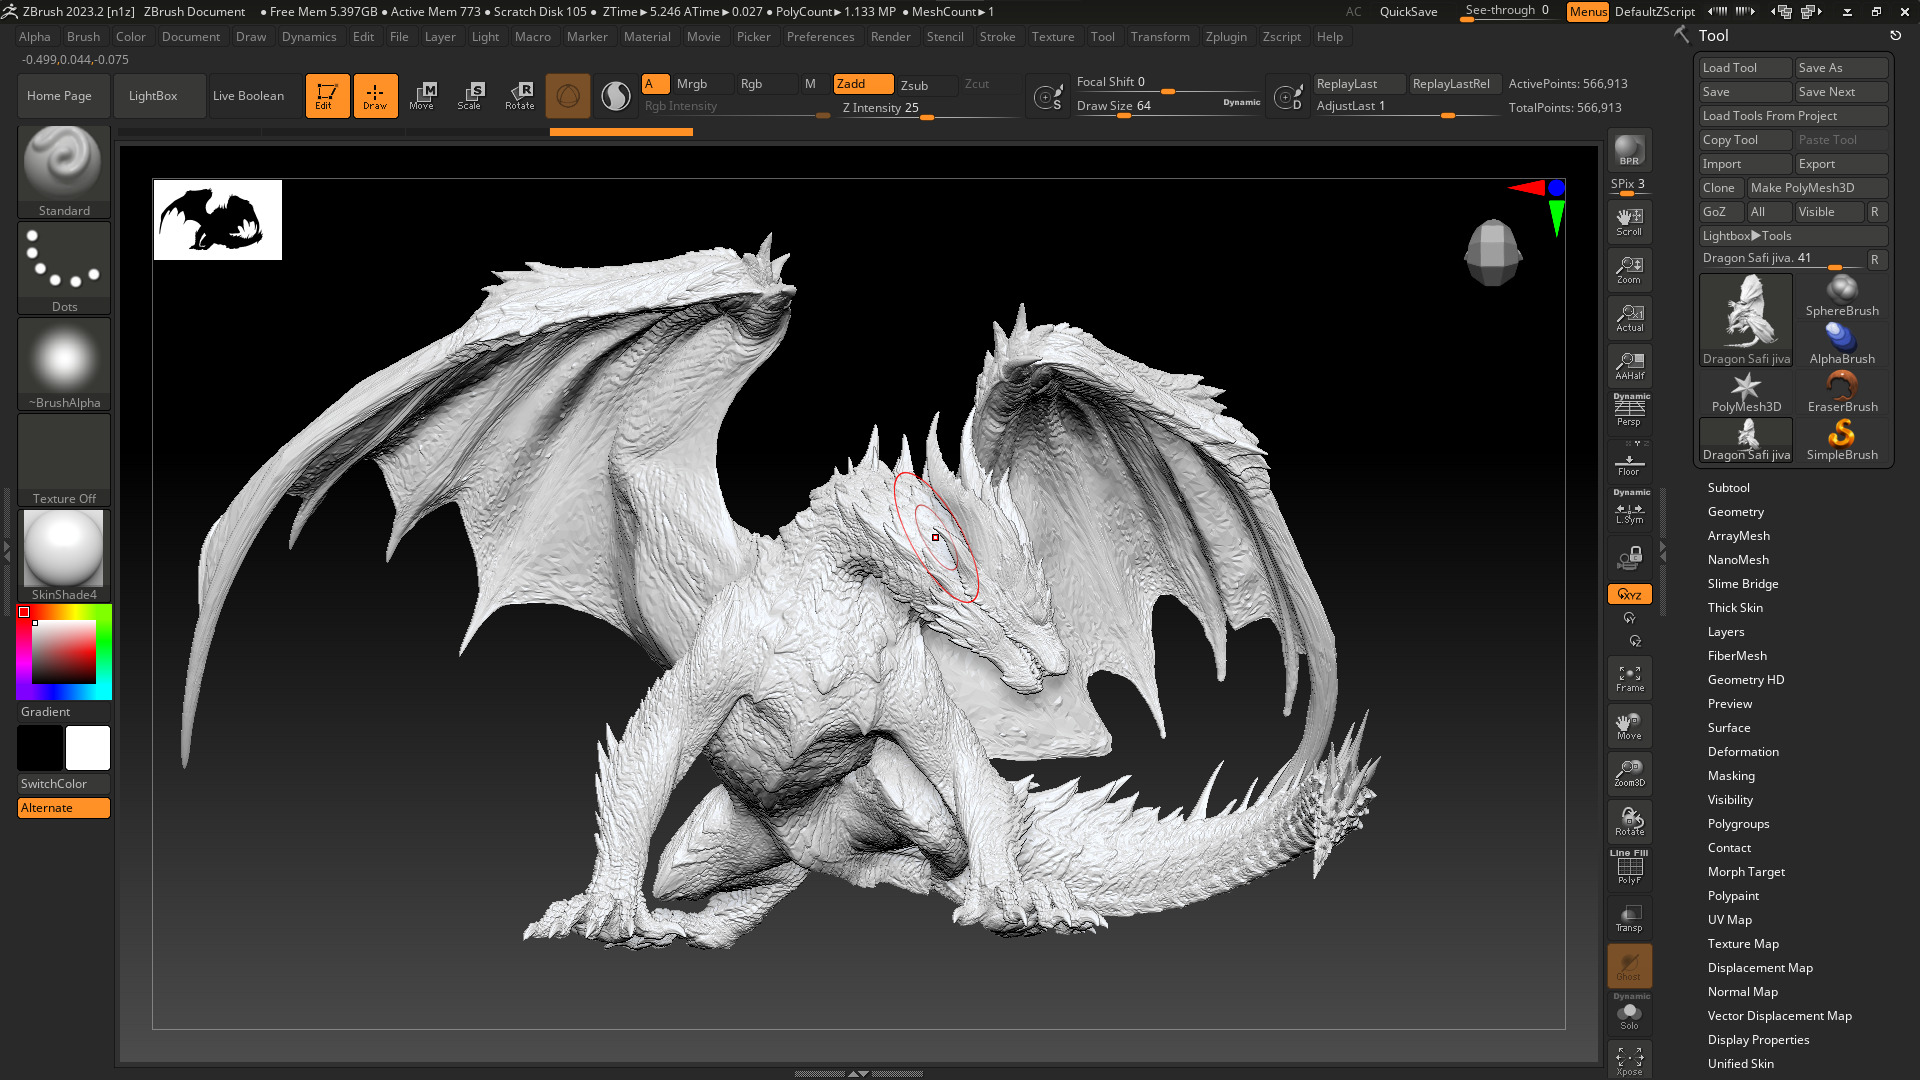Open the Render menu
Image resolution: width=1920 pixels, height=1080 pixels.
[x=890, y=37]
